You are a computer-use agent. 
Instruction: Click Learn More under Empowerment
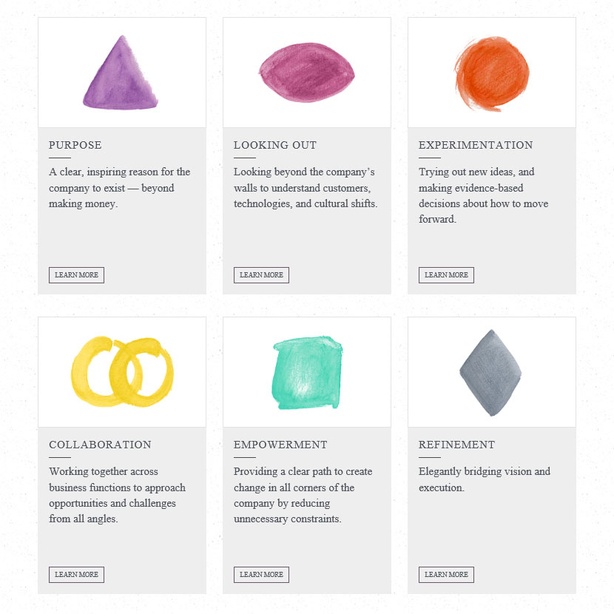pyautogui.click(x=261, y=574)
